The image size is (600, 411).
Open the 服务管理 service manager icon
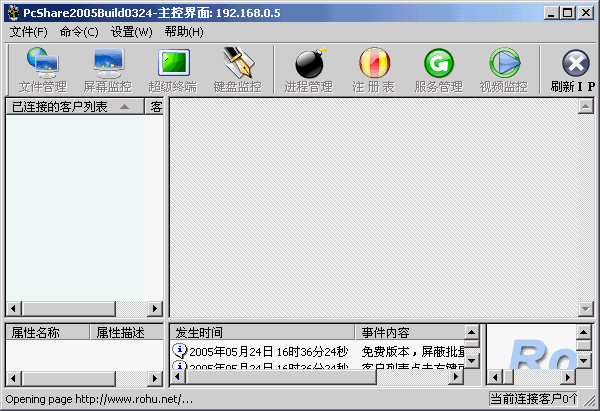[438, 70]
